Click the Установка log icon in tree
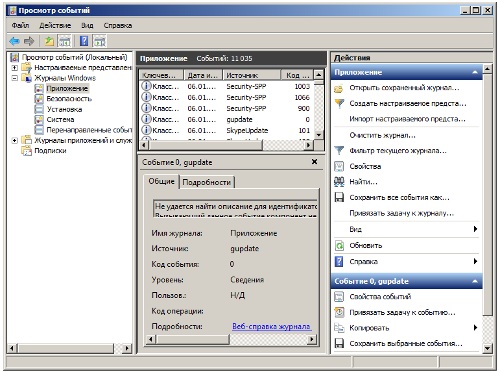The image size is (500, 372). click(x=39, y=109)
